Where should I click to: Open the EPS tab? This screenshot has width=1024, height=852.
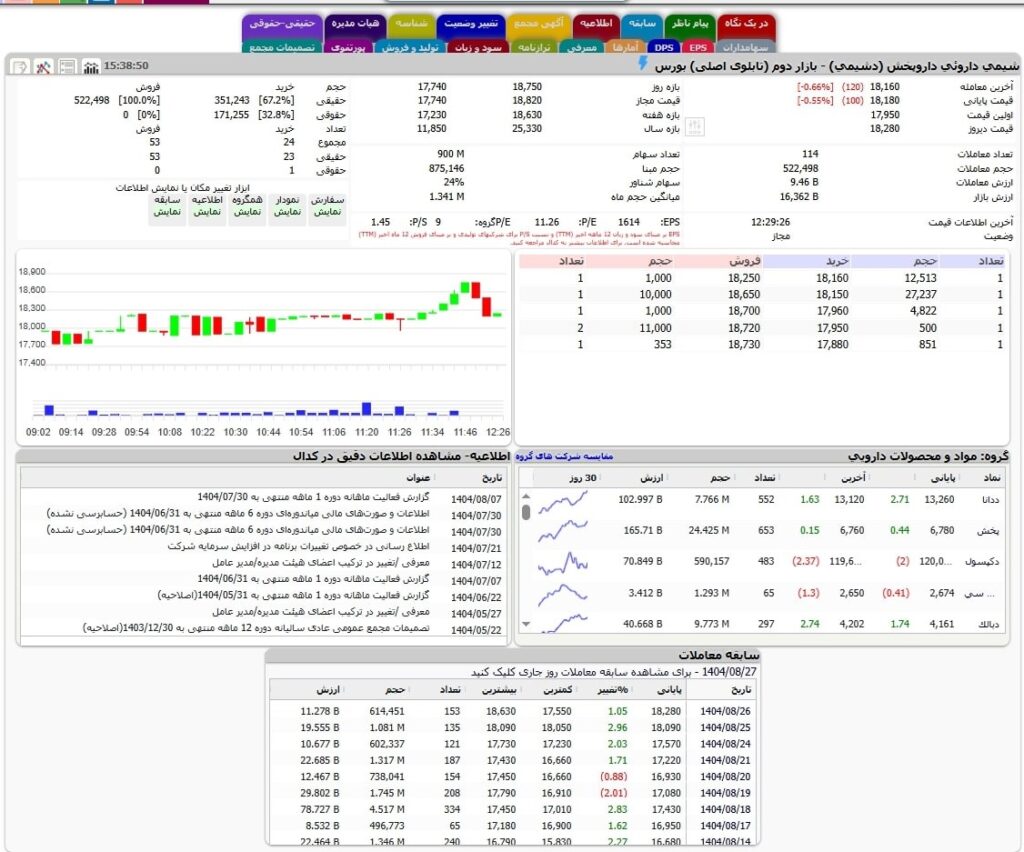pyautogui.click(x=697, y=46)
